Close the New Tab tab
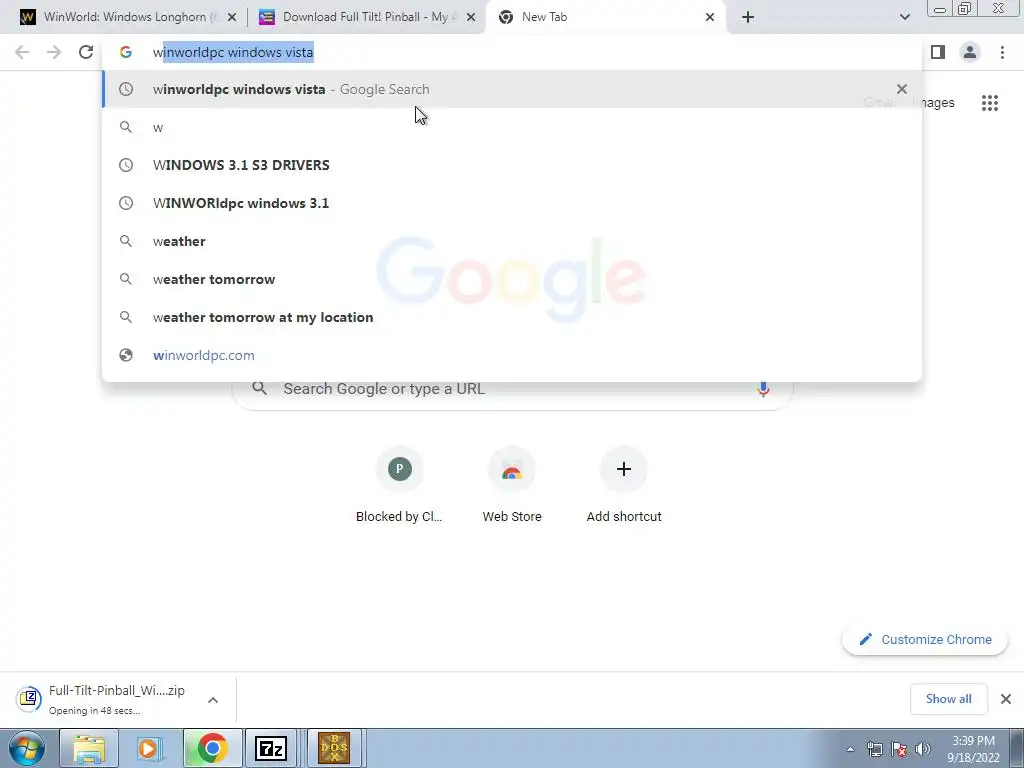Viewport: 1024px width, 768px height. [x=710, y=17]
